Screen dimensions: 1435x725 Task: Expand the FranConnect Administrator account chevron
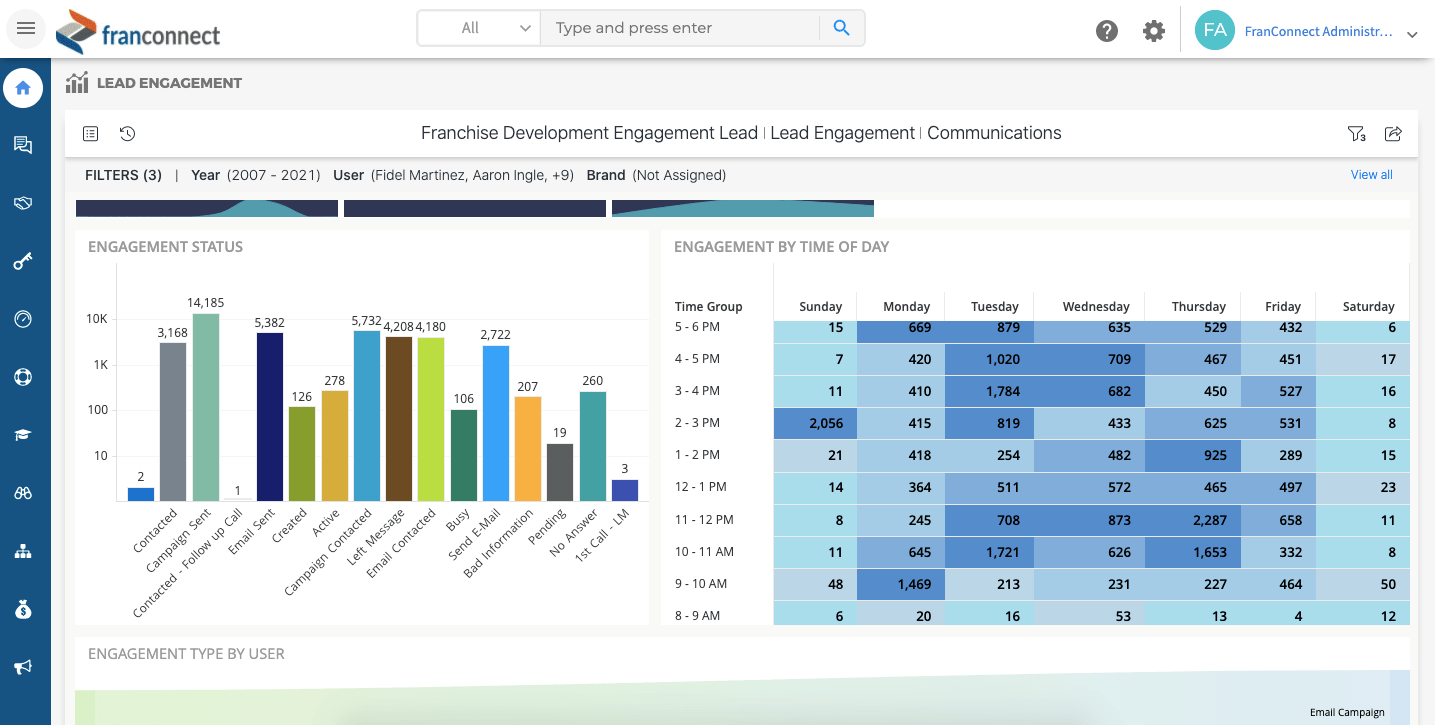1412,33
